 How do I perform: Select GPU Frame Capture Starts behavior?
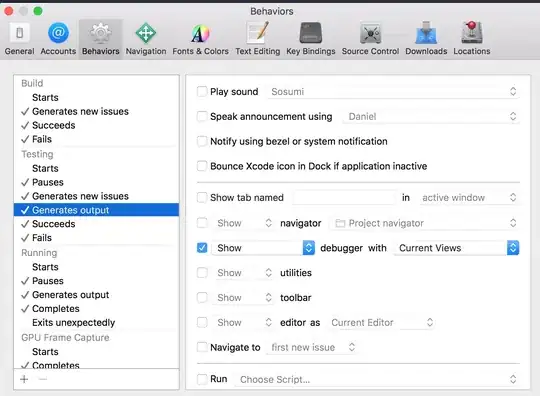click(96, 352)
